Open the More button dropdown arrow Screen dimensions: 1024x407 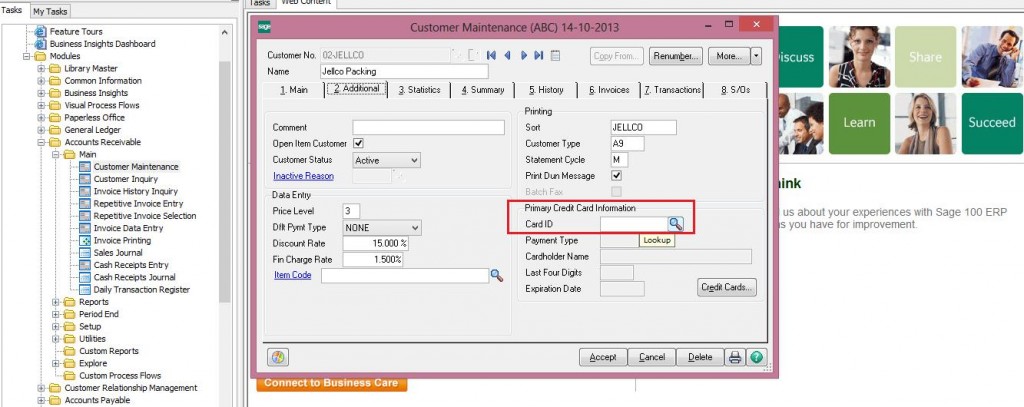click(756, 56)
